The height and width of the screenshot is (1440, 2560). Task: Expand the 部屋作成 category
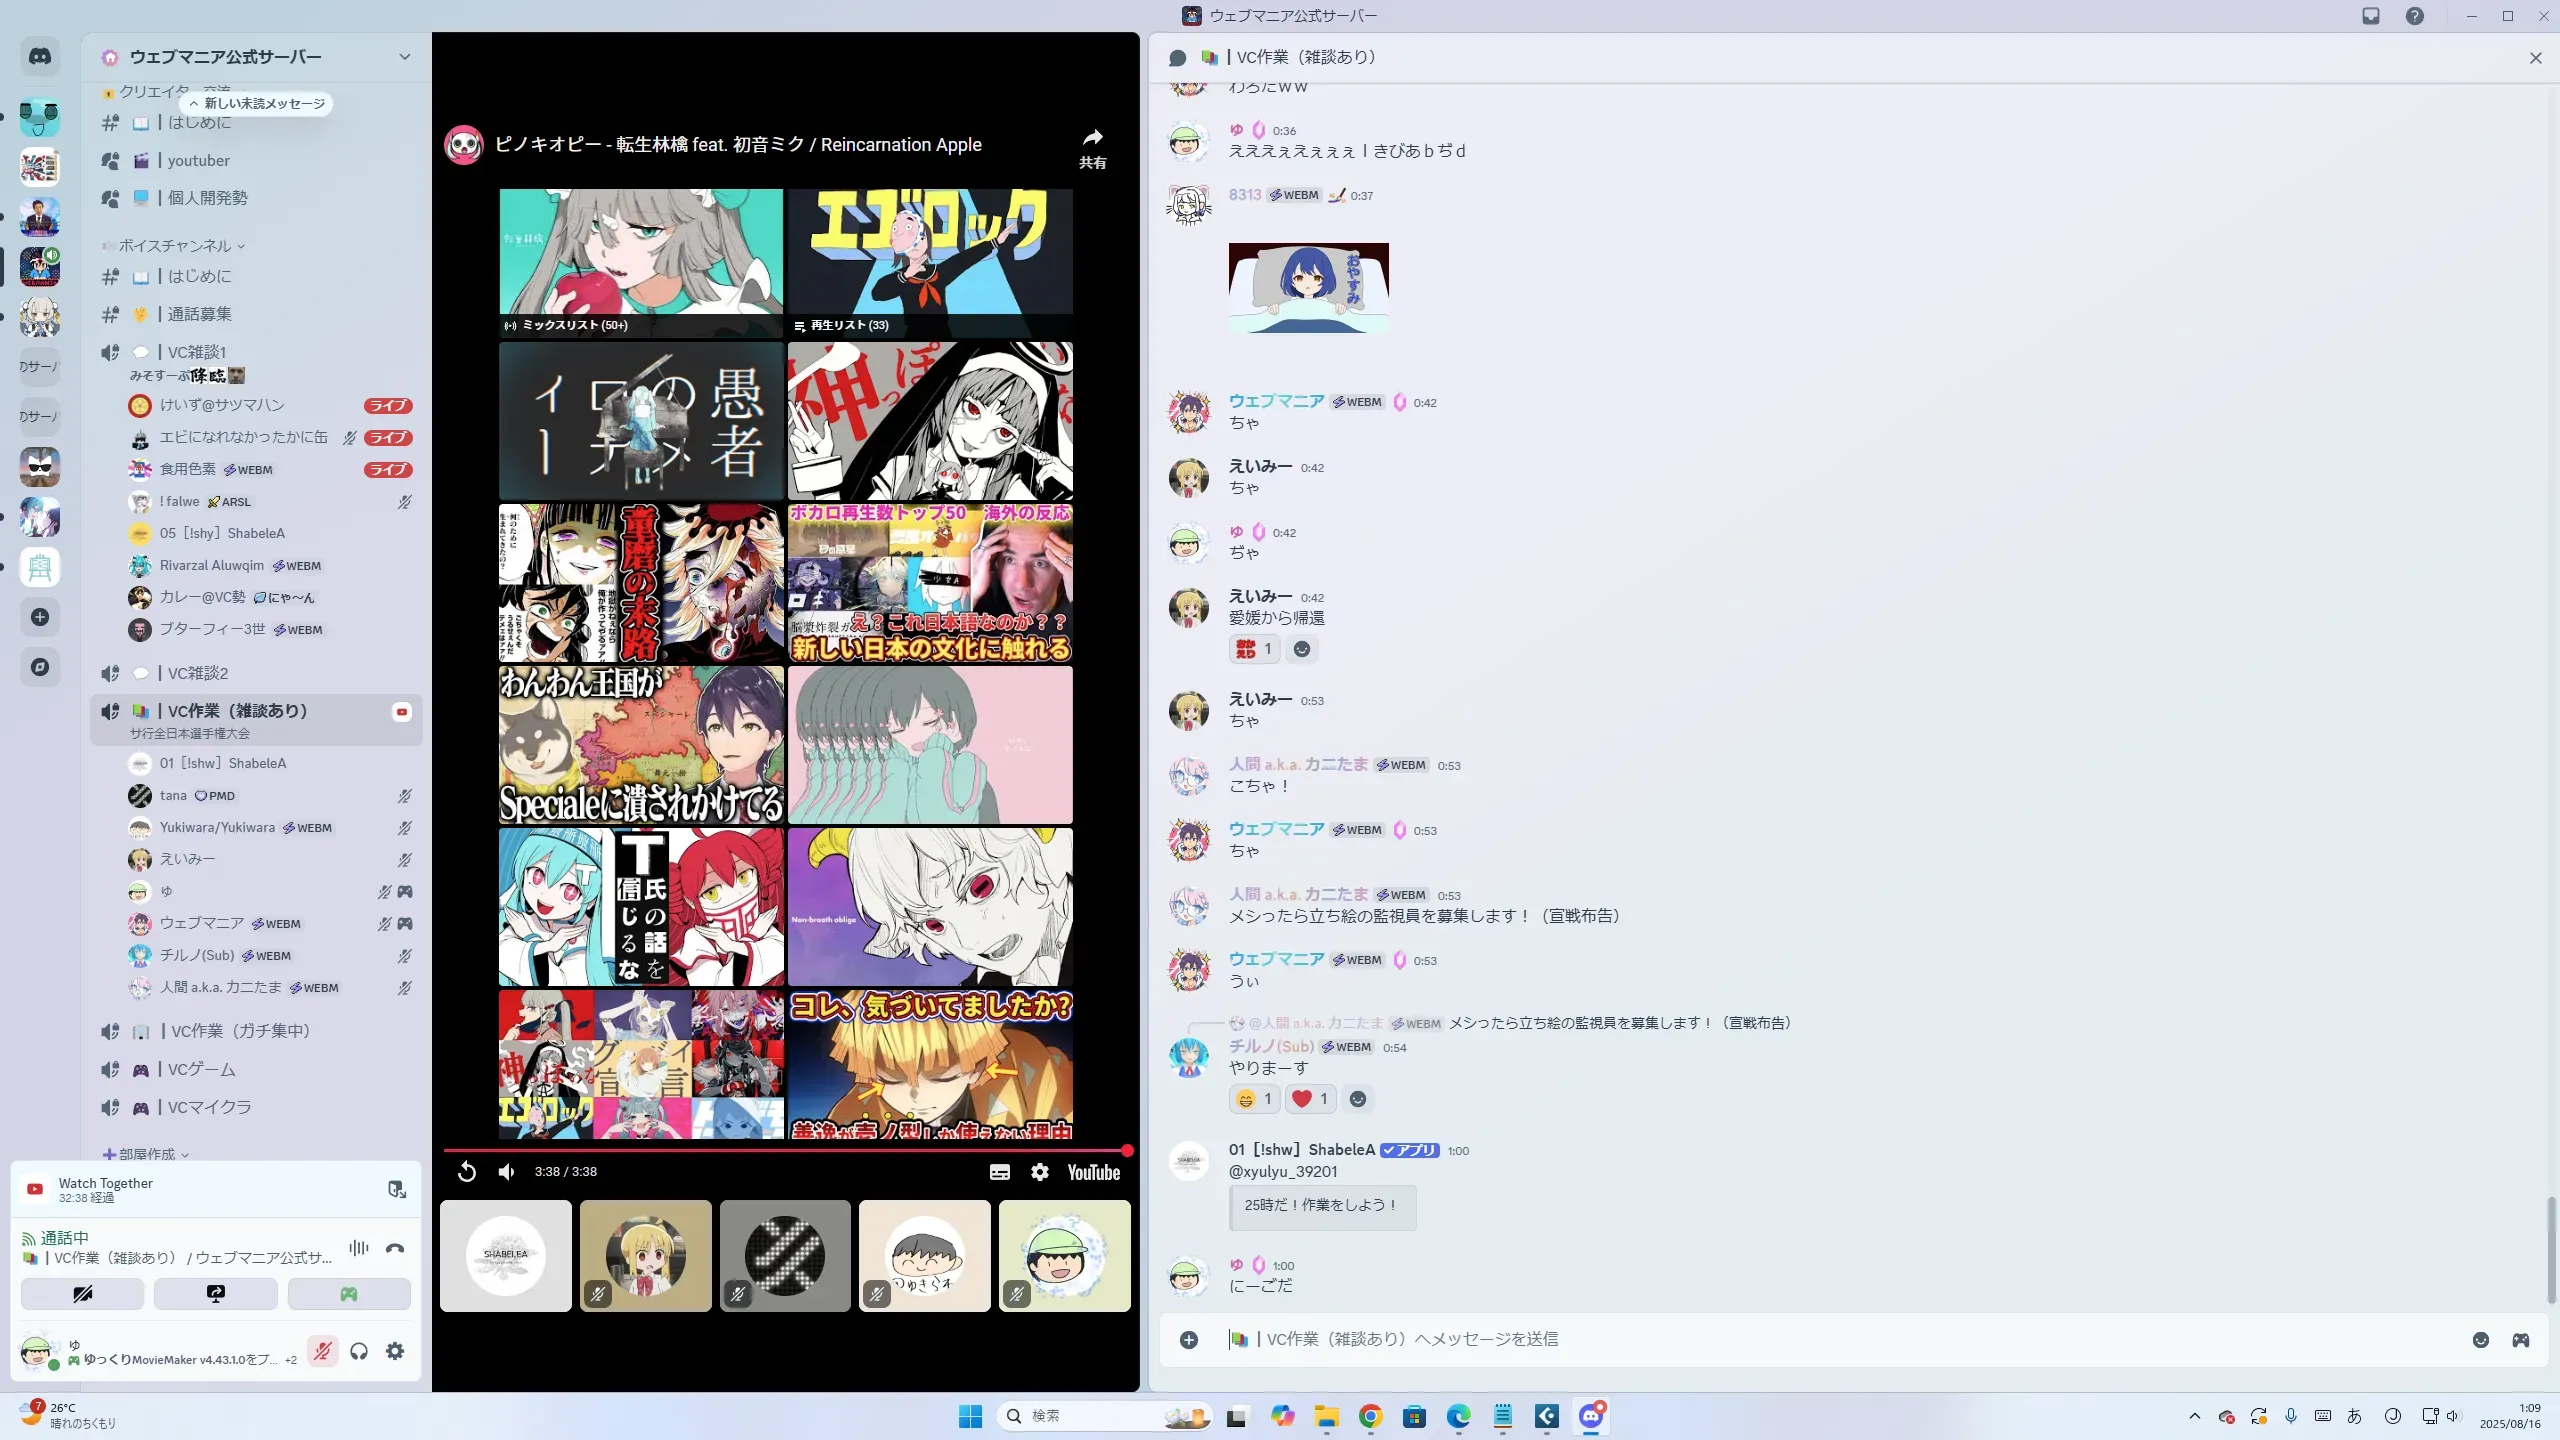click(x=147, y=1154)
